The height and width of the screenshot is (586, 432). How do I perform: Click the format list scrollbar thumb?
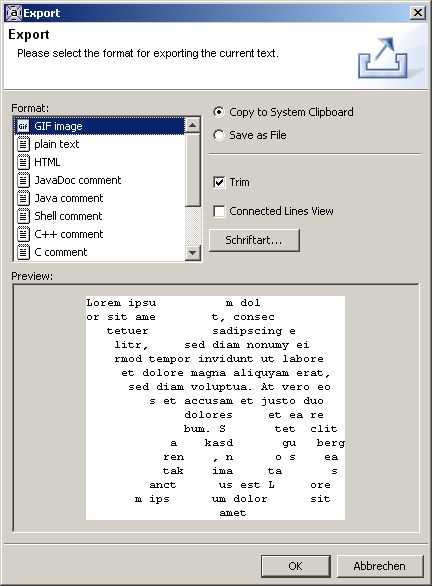[192, 170]
